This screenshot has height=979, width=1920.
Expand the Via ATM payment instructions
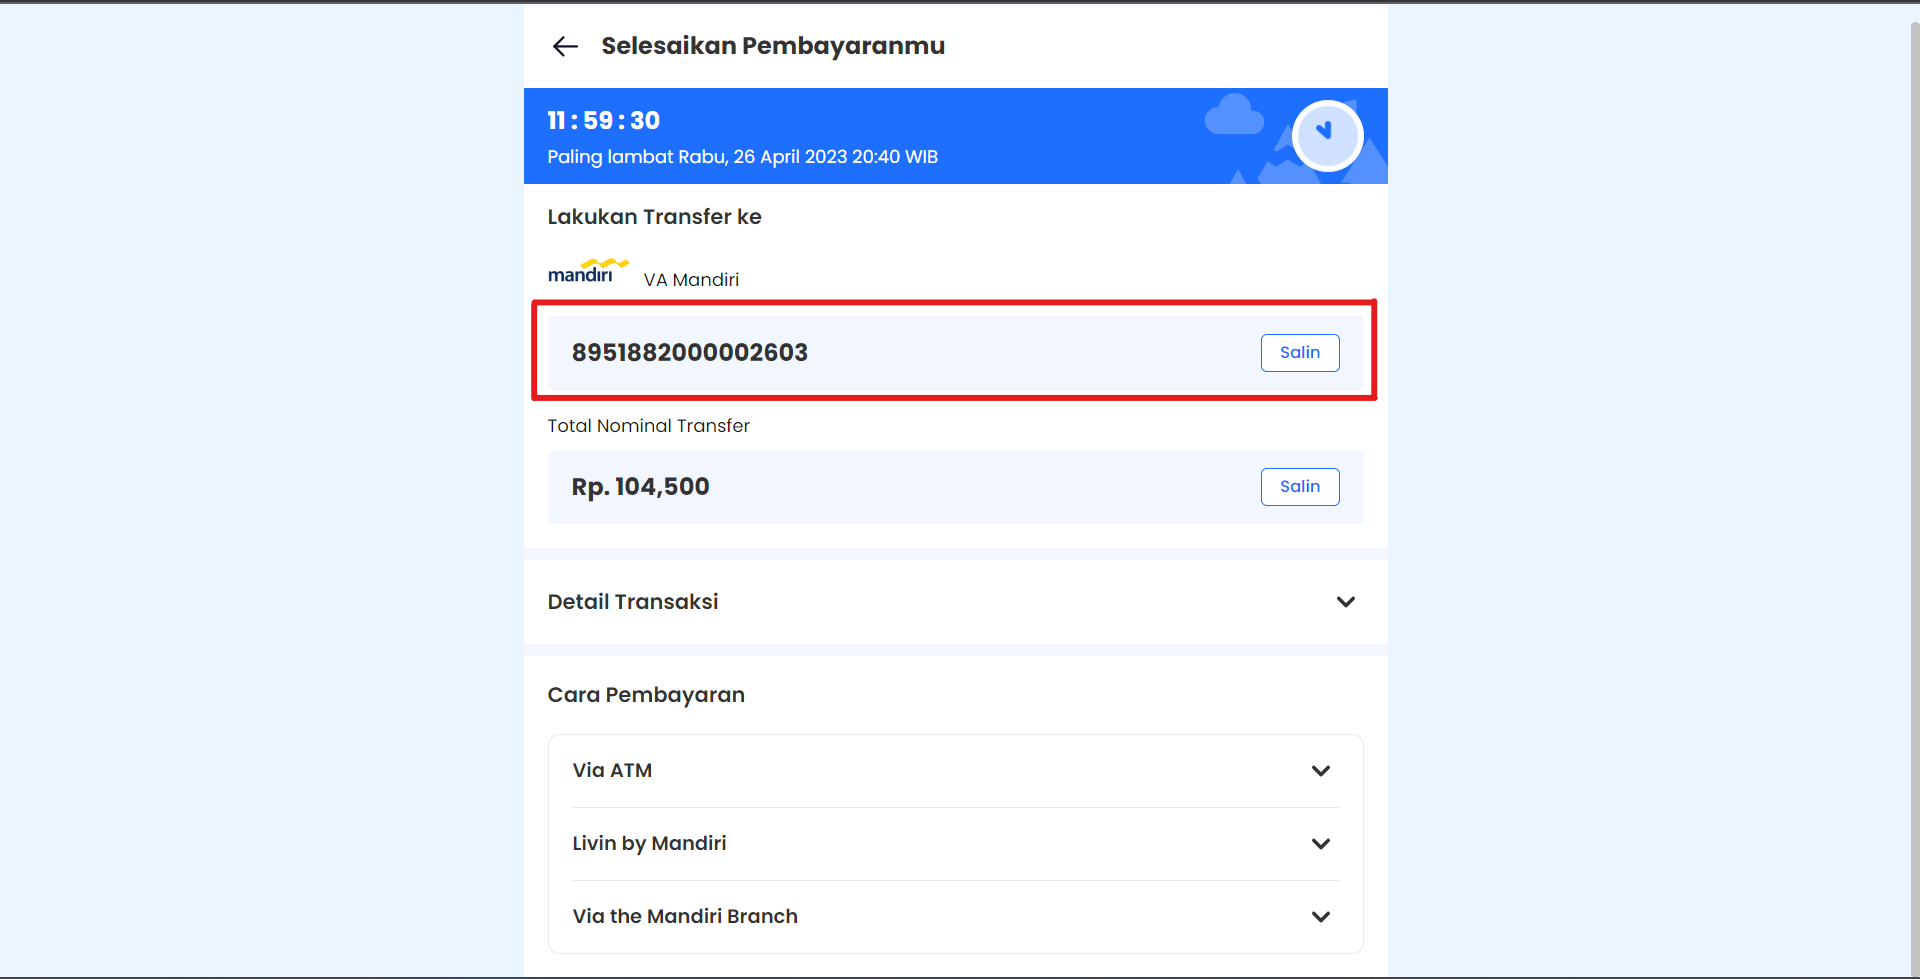click(x=1320, y=771)
